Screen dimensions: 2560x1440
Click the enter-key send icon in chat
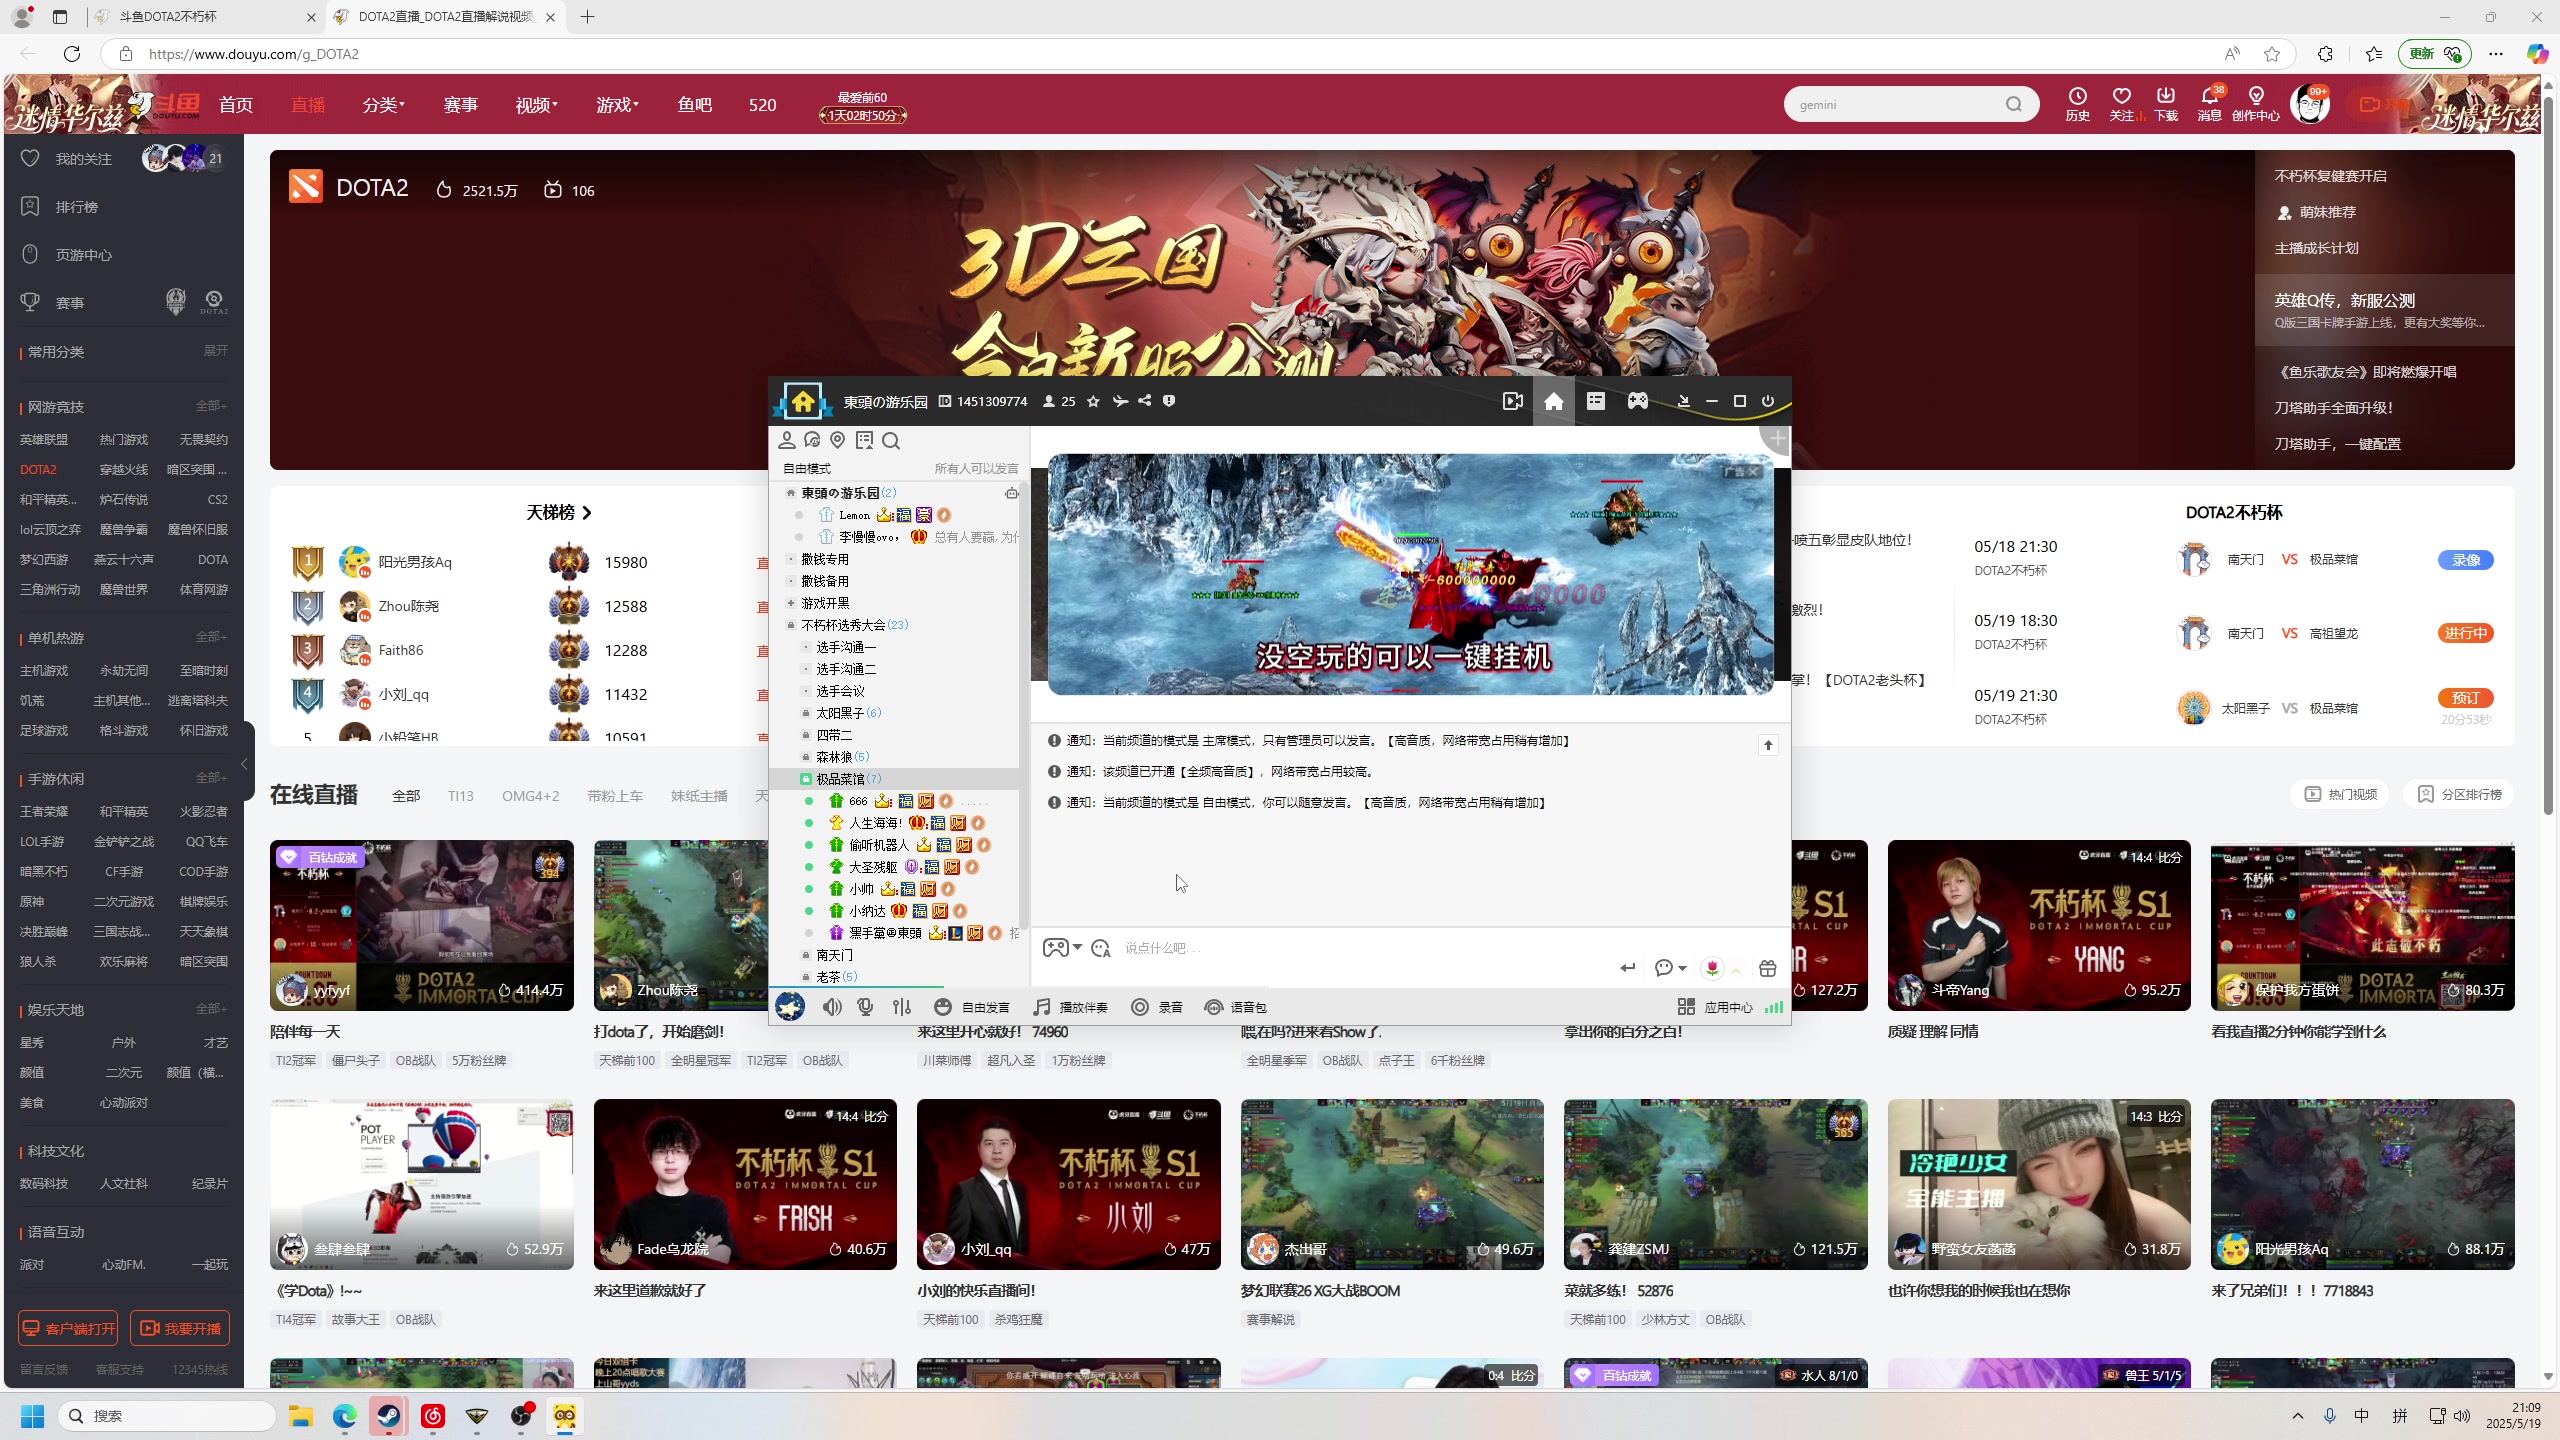(1628, 968)
